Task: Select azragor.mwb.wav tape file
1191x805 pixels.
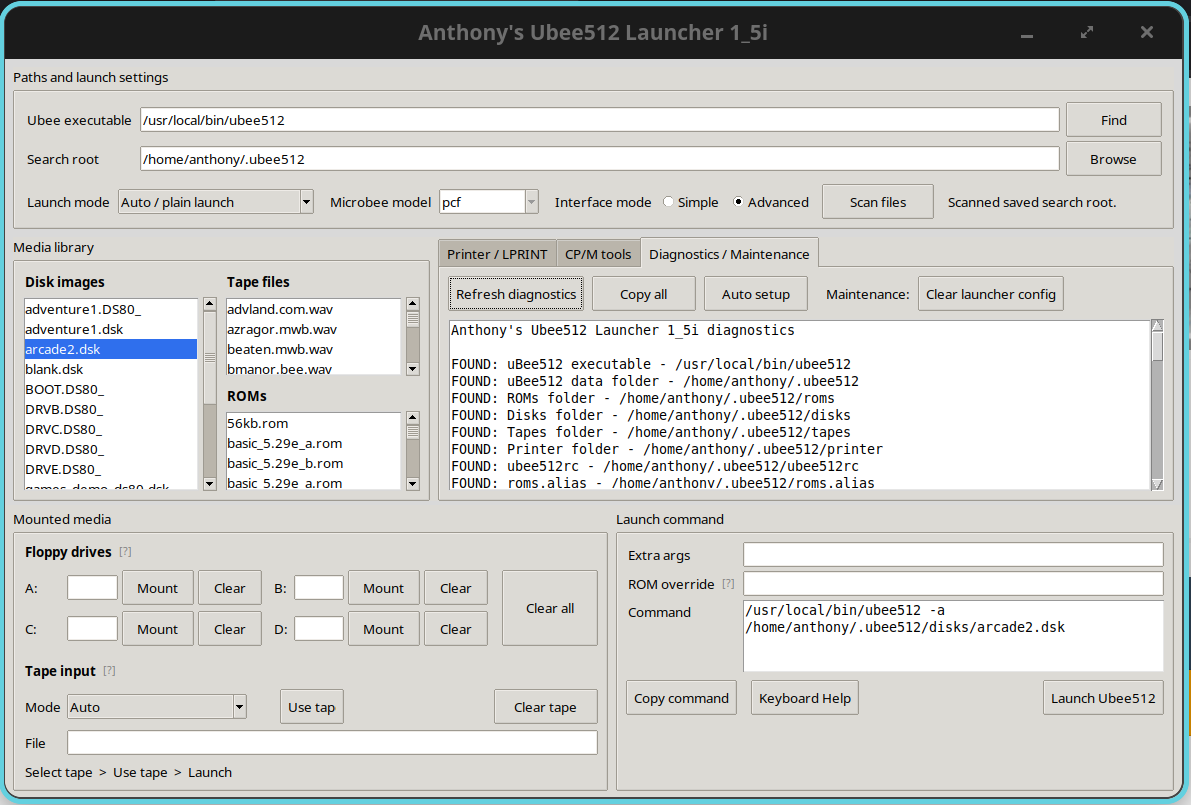Action: [x=313, y=330]
